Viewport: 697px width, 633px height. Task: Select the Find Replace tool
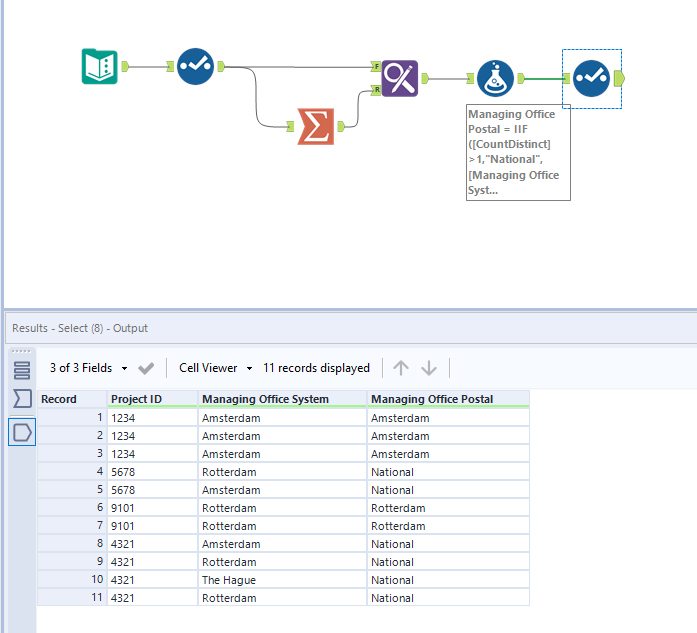click(400, 78)
